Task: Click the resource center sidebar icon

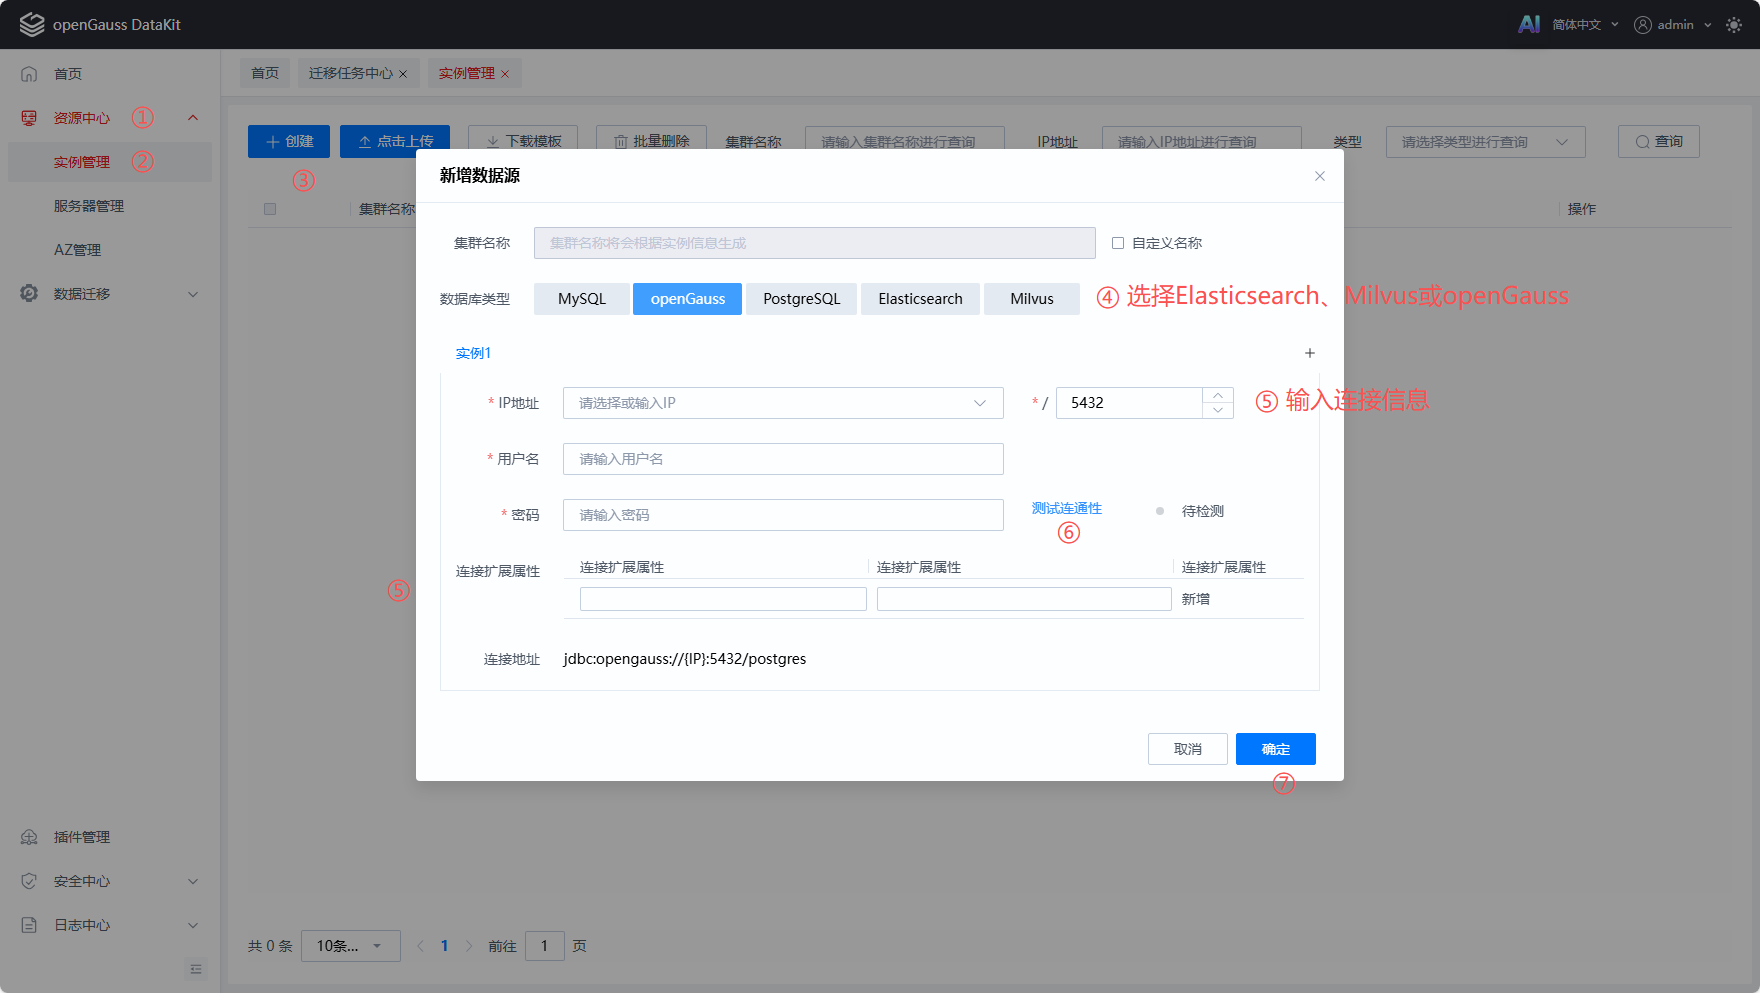Action: pyautogui.click(x=29, y=118)
